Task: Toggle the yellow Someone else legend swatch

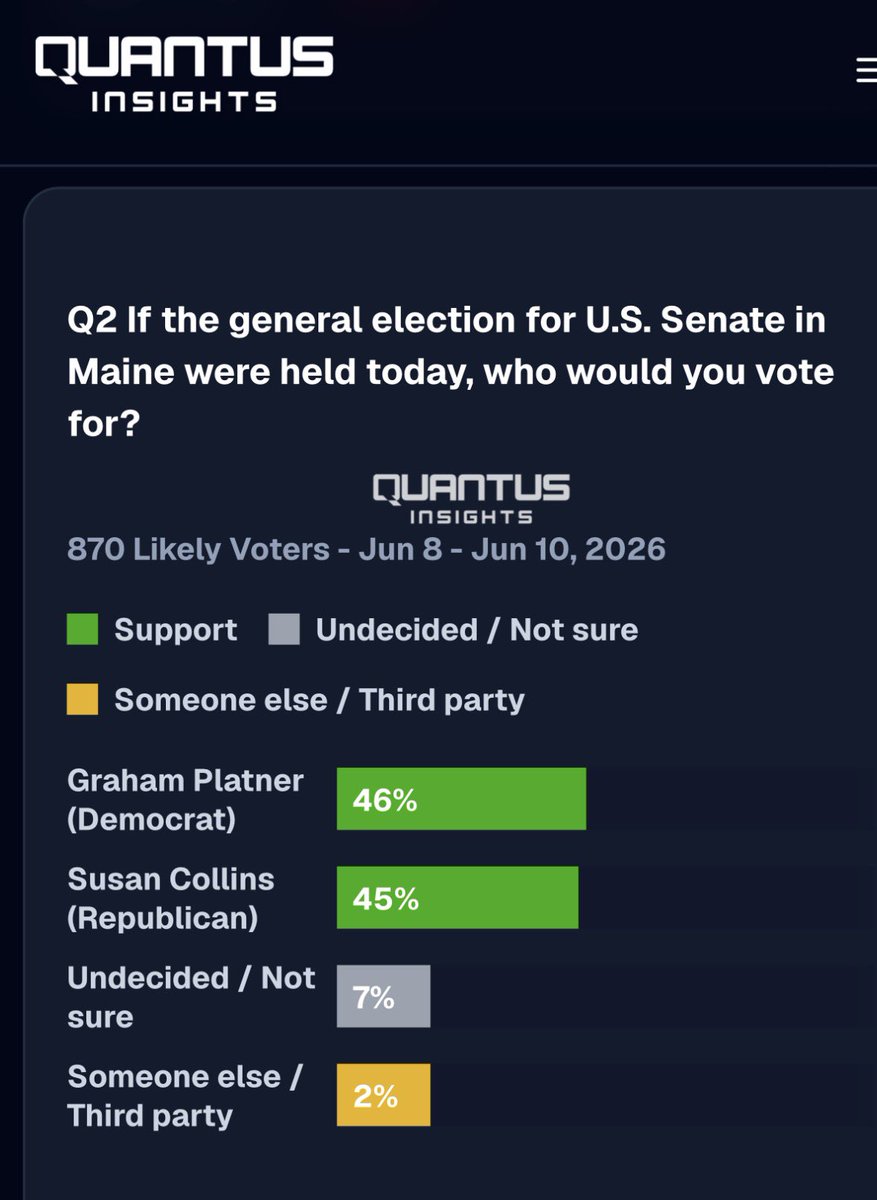Action: tap(82, 699)
